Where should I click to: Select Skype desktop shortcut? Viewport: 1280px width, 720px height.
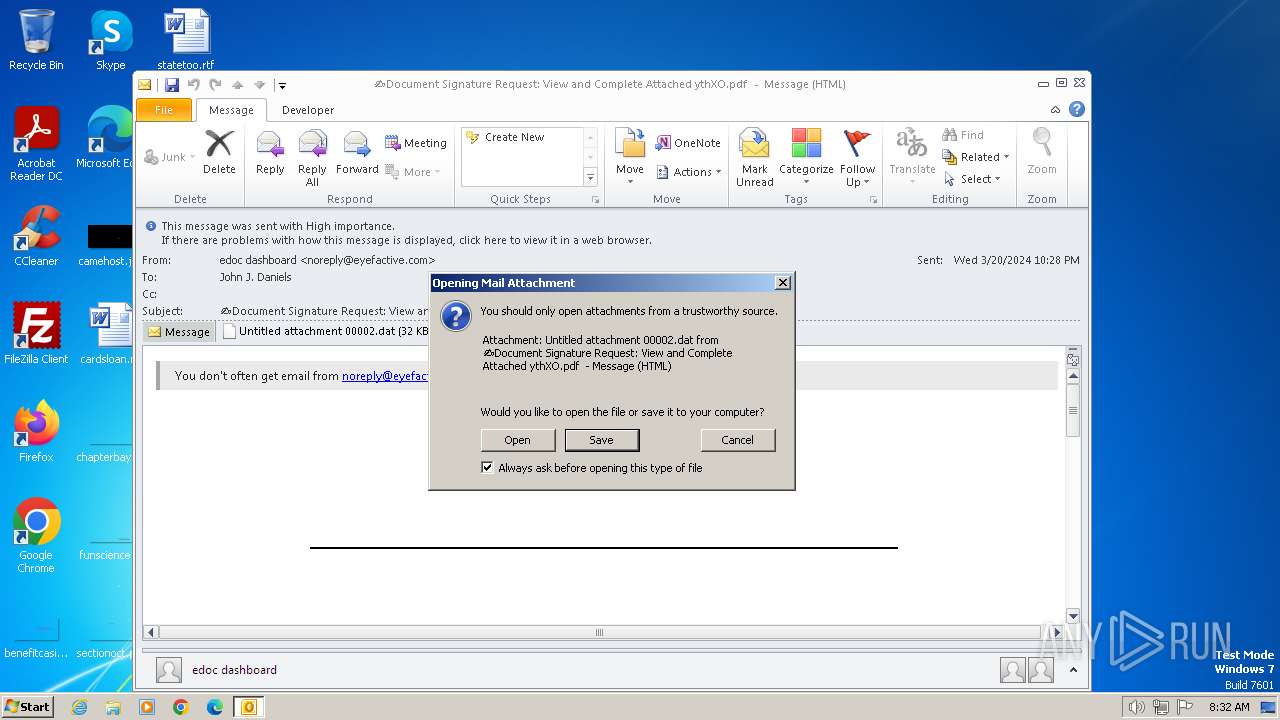[110, 40]
